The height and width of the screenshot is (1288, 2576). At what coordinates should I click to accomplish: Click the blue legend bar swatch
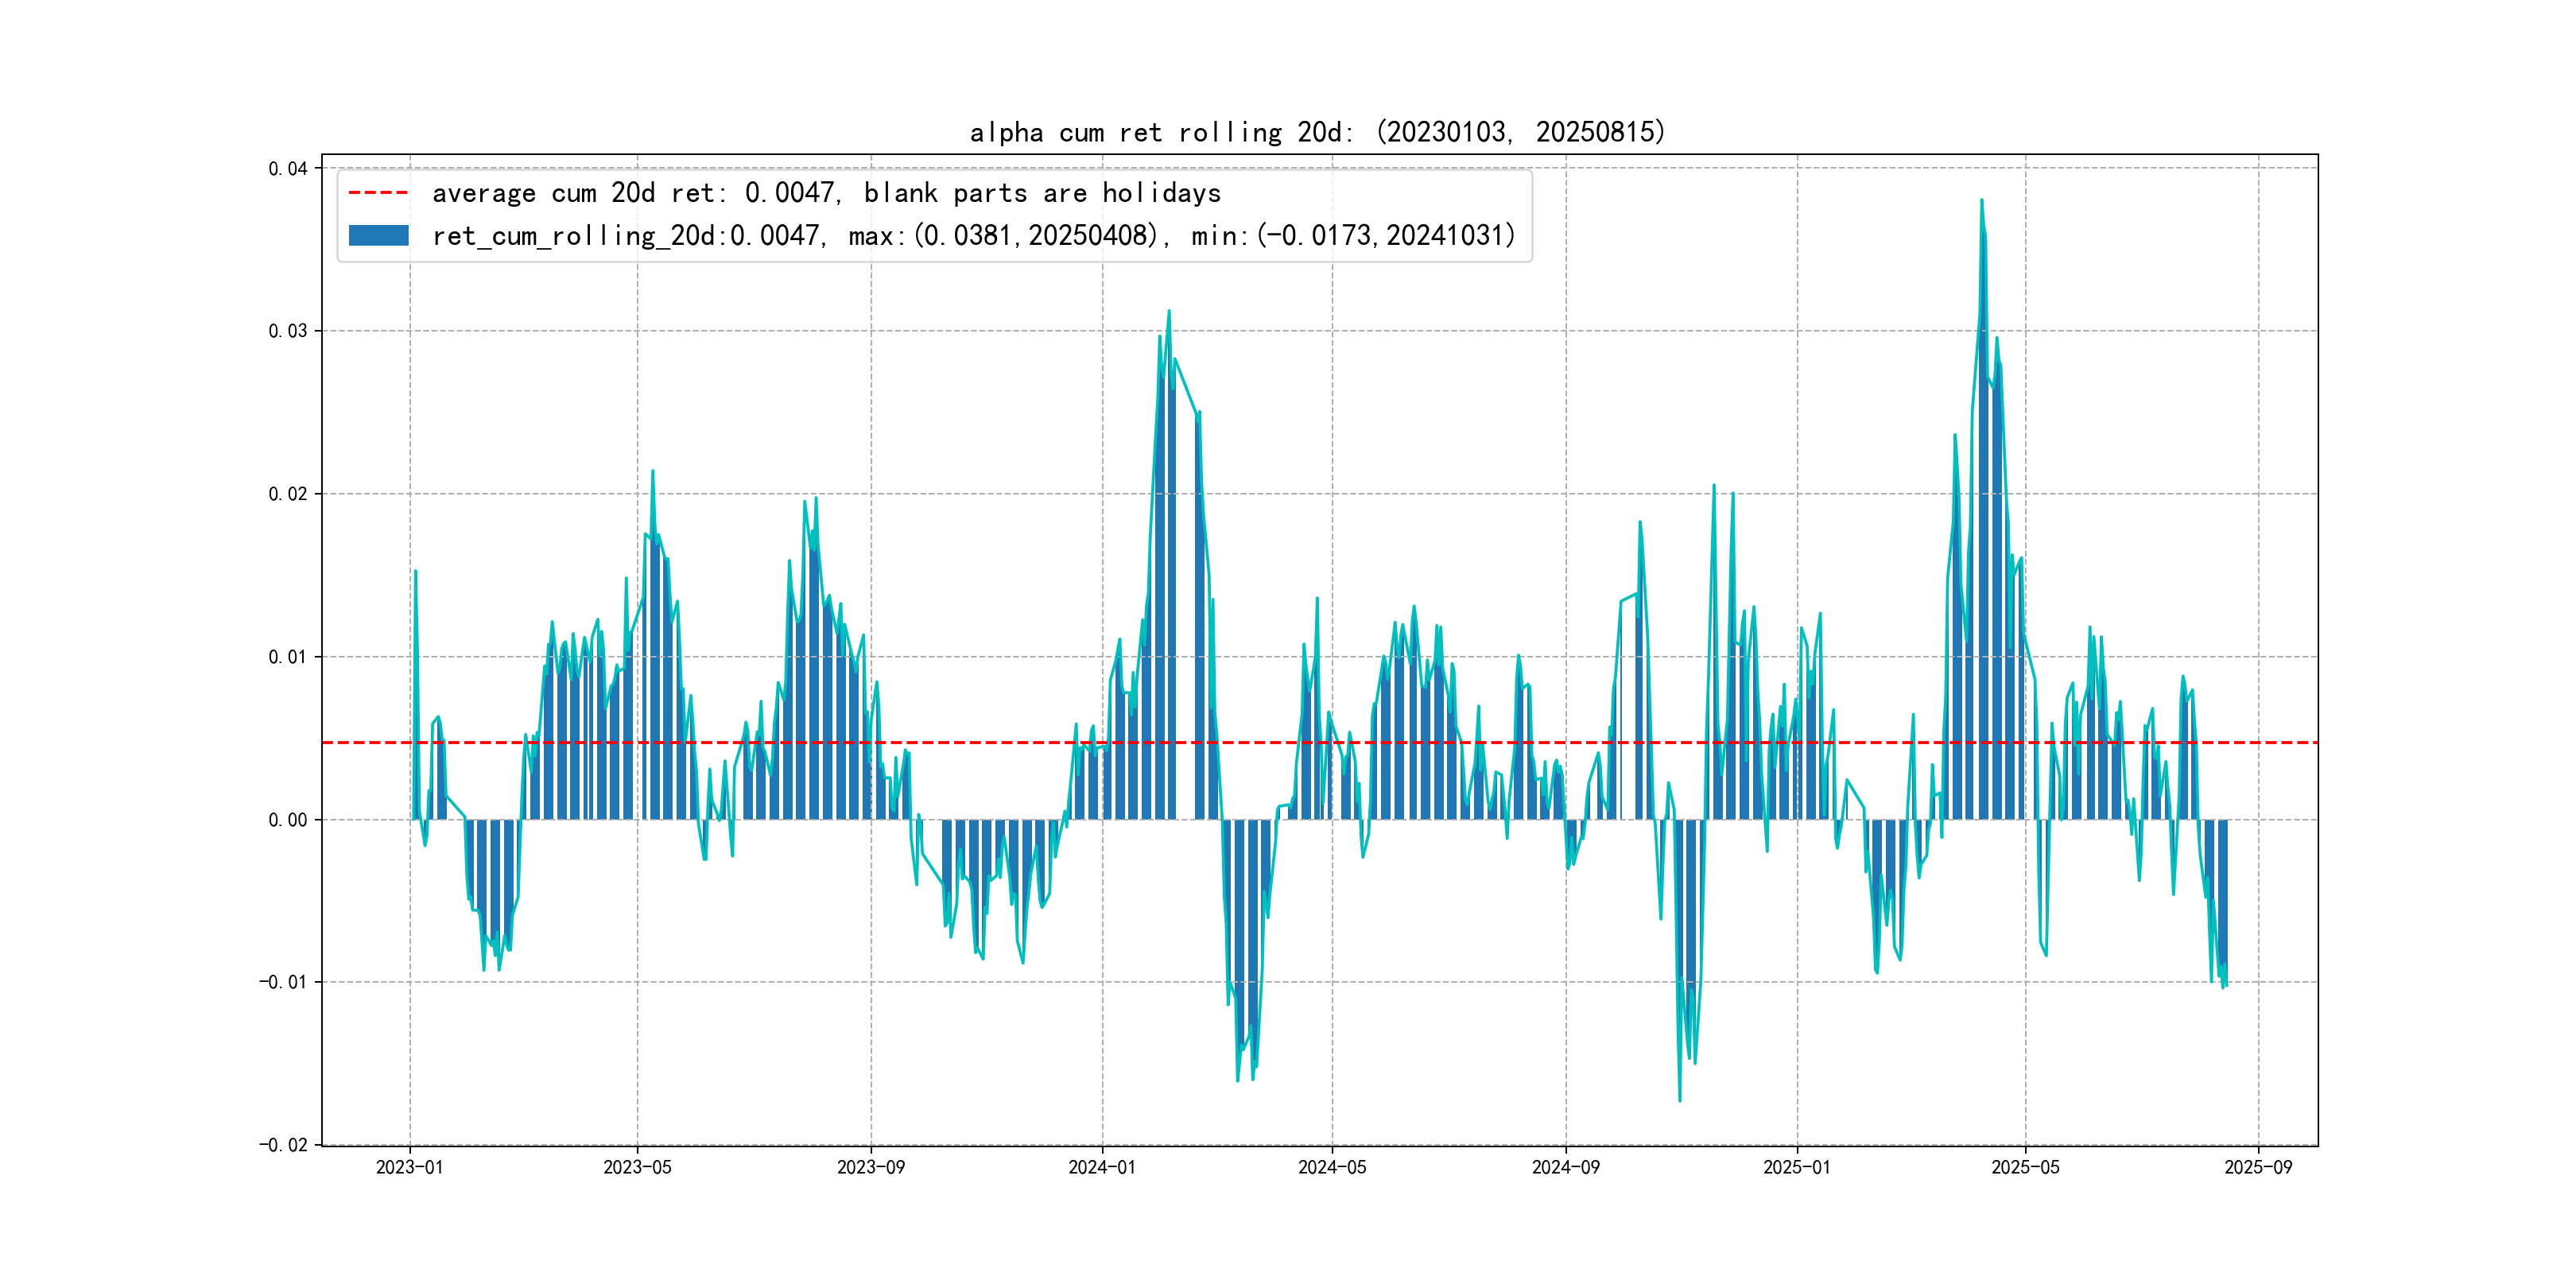tap(378, 236)
